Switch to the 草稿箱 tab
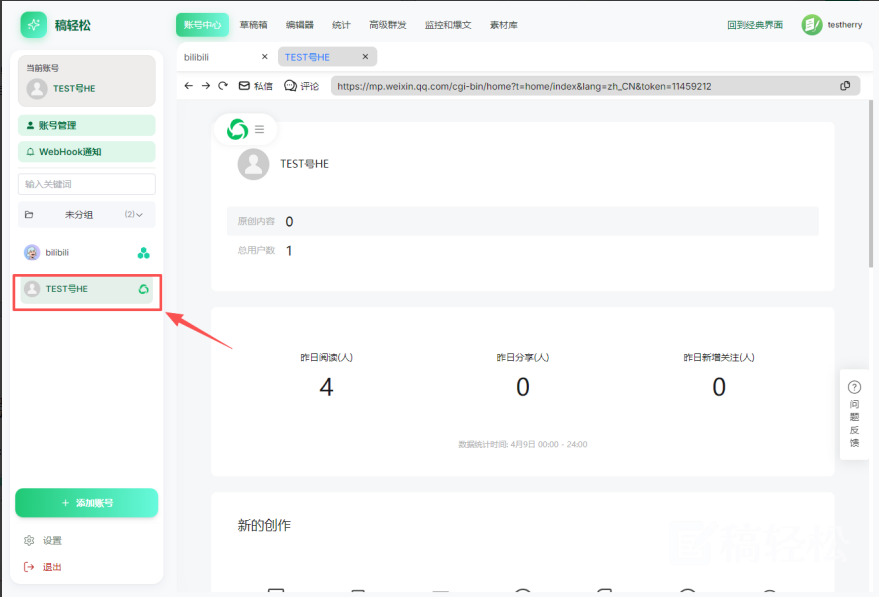Viewport: 879px width, 597px height. (x=253, y=25)
